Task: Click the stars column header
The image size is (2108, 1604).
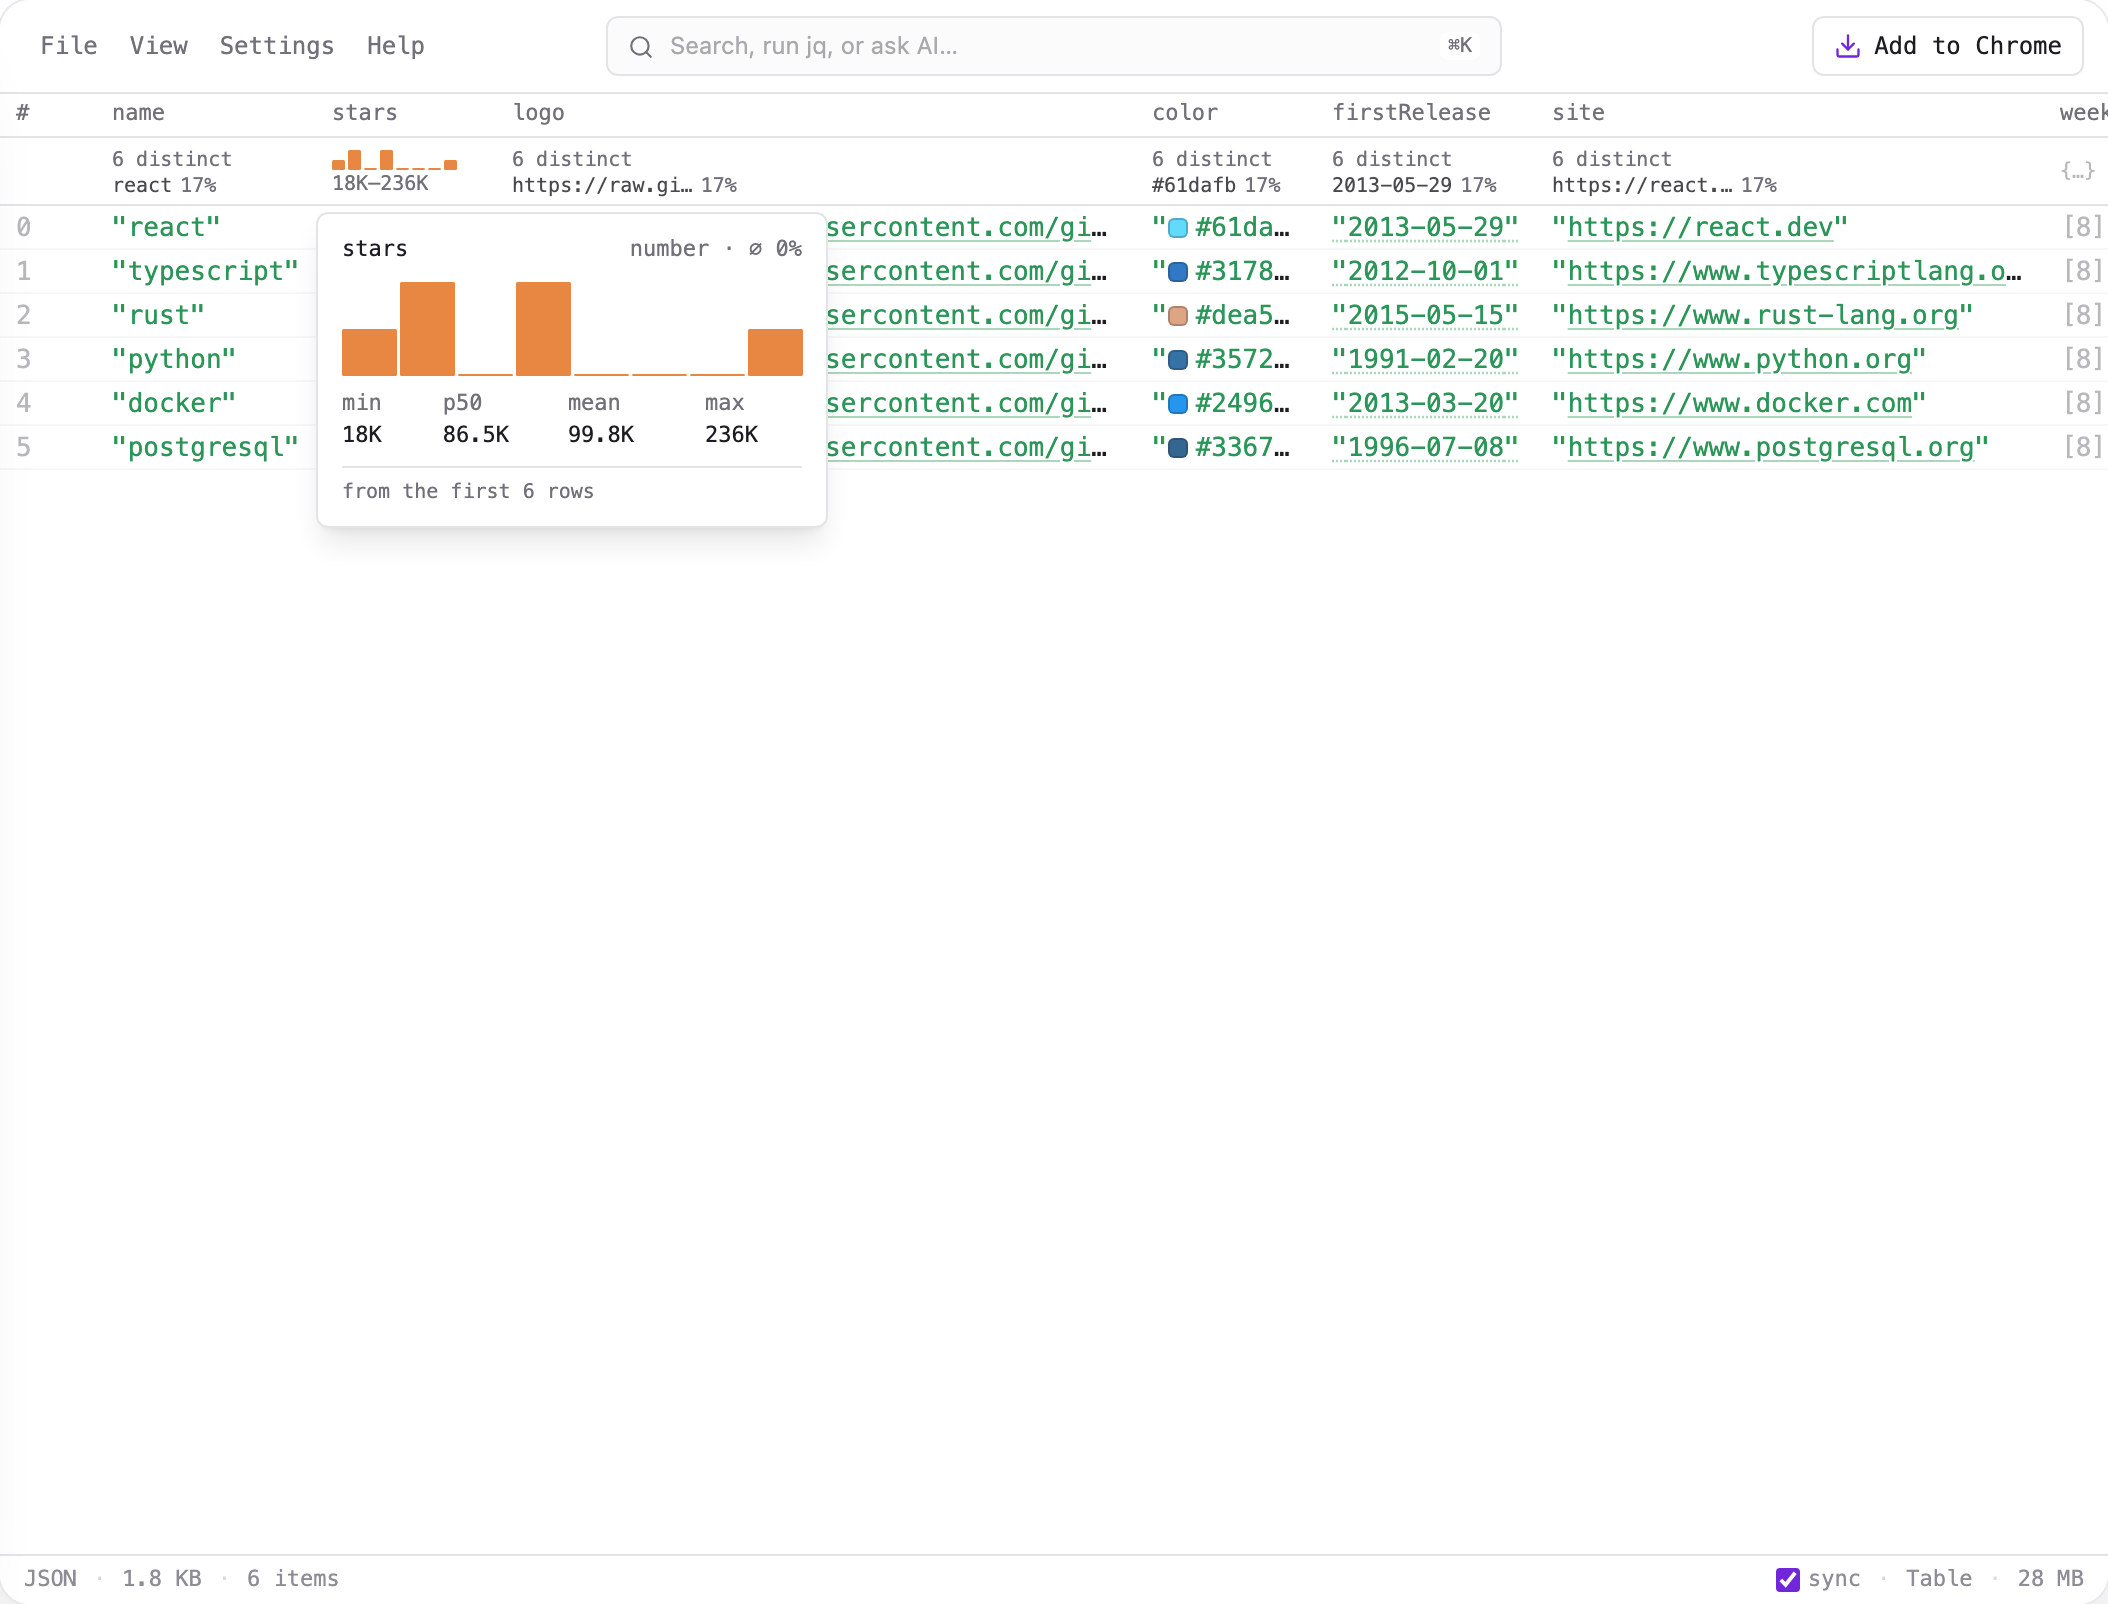Action: 365,113
